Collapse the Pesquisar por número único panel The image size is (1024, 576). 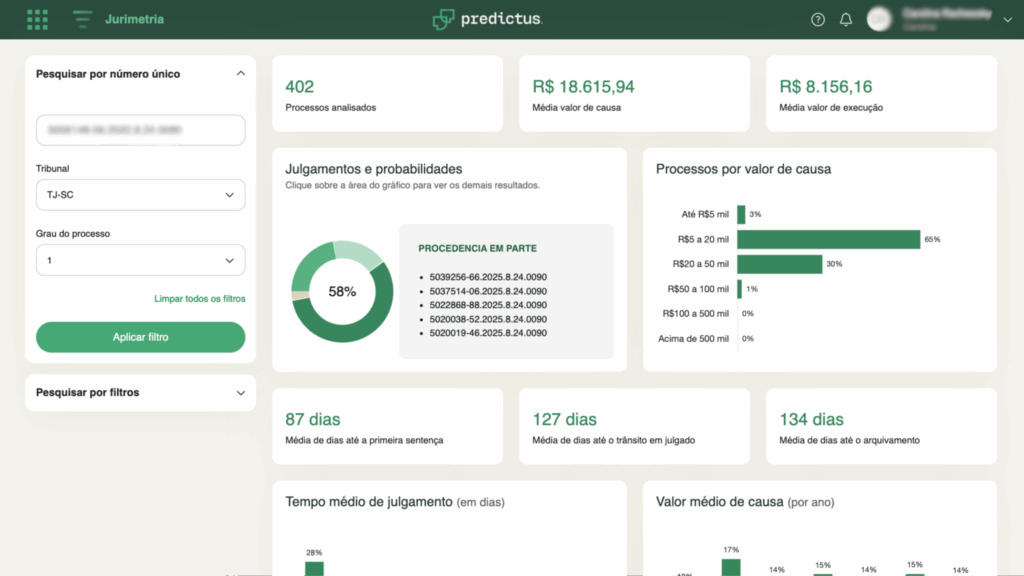point(241,73)
